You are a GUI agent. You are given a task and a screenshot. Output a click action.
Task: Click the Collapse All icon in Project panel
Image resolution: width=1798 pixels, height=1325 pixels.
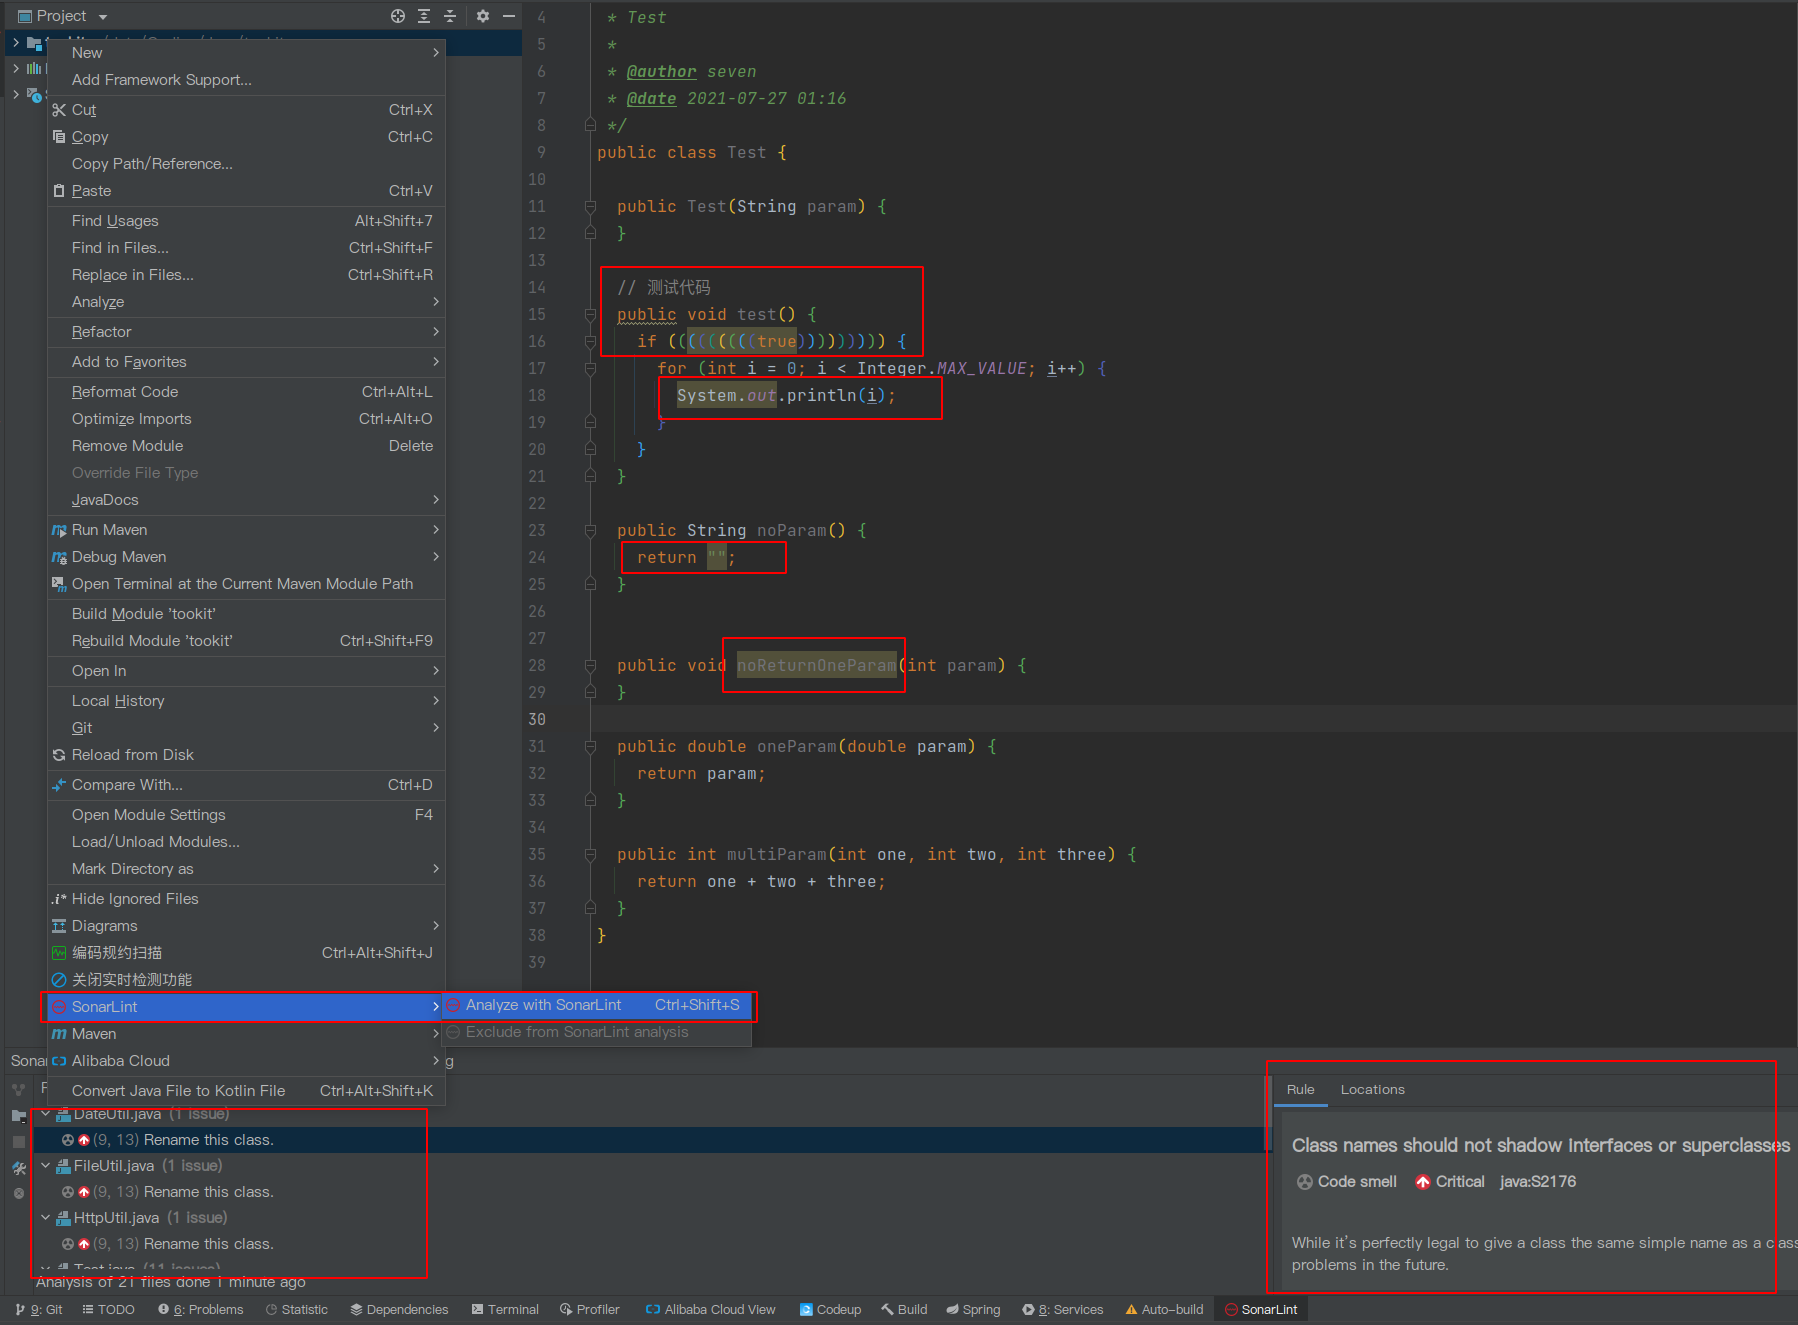(450, 16)
